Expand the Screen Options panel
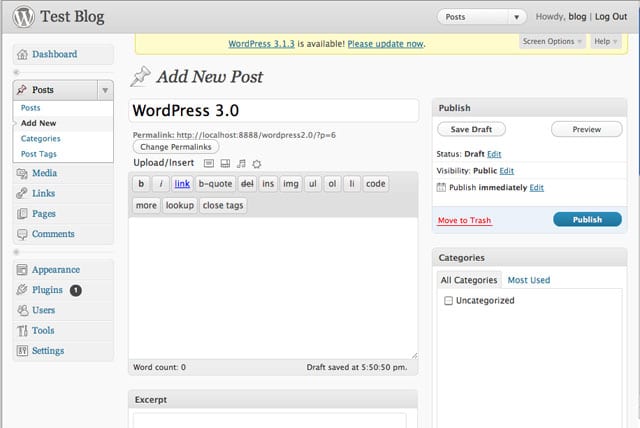Viewport: 640px width, 428px height. pos(552,41)
